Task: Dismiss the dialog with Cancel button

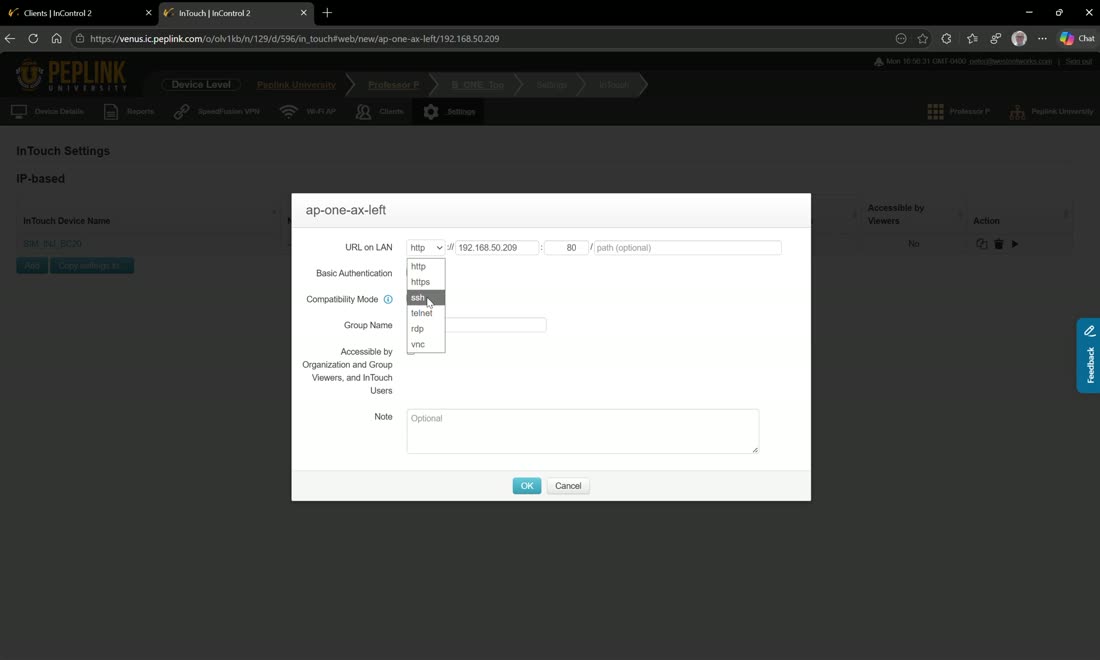Action: pyautogui.click(x=568, y=485)
